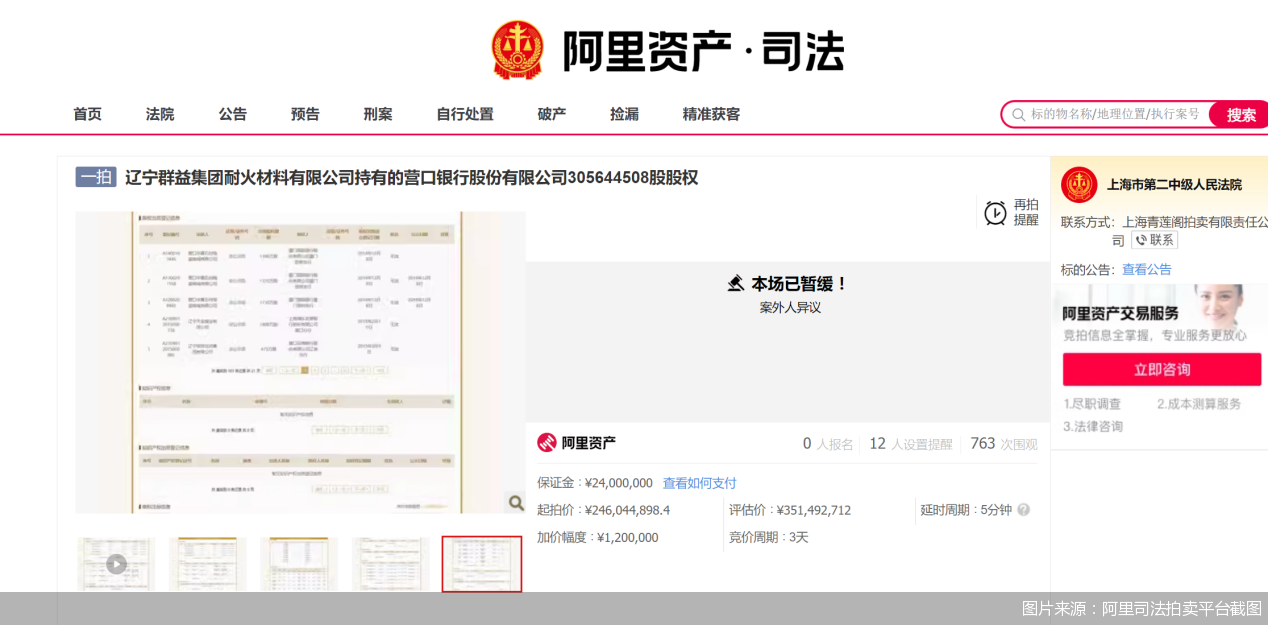This screenshot has height=625, width=1268.
Task: Click the help icon next to 延时周期
Action: [x=1024, y=510]
